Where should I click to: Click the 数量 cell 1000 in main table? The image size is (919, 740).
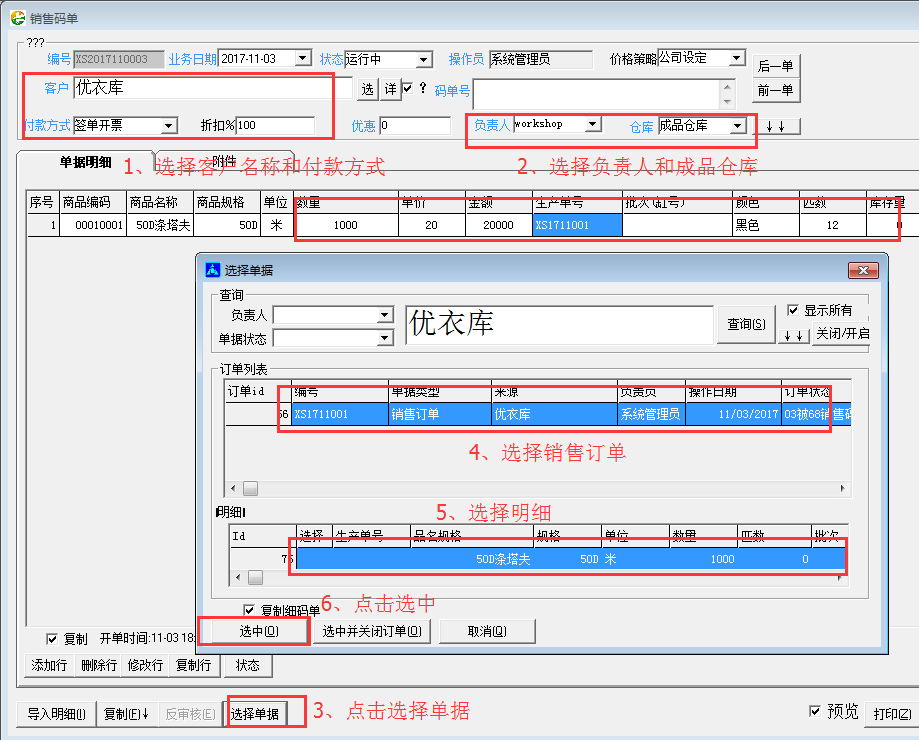[346, 225]
